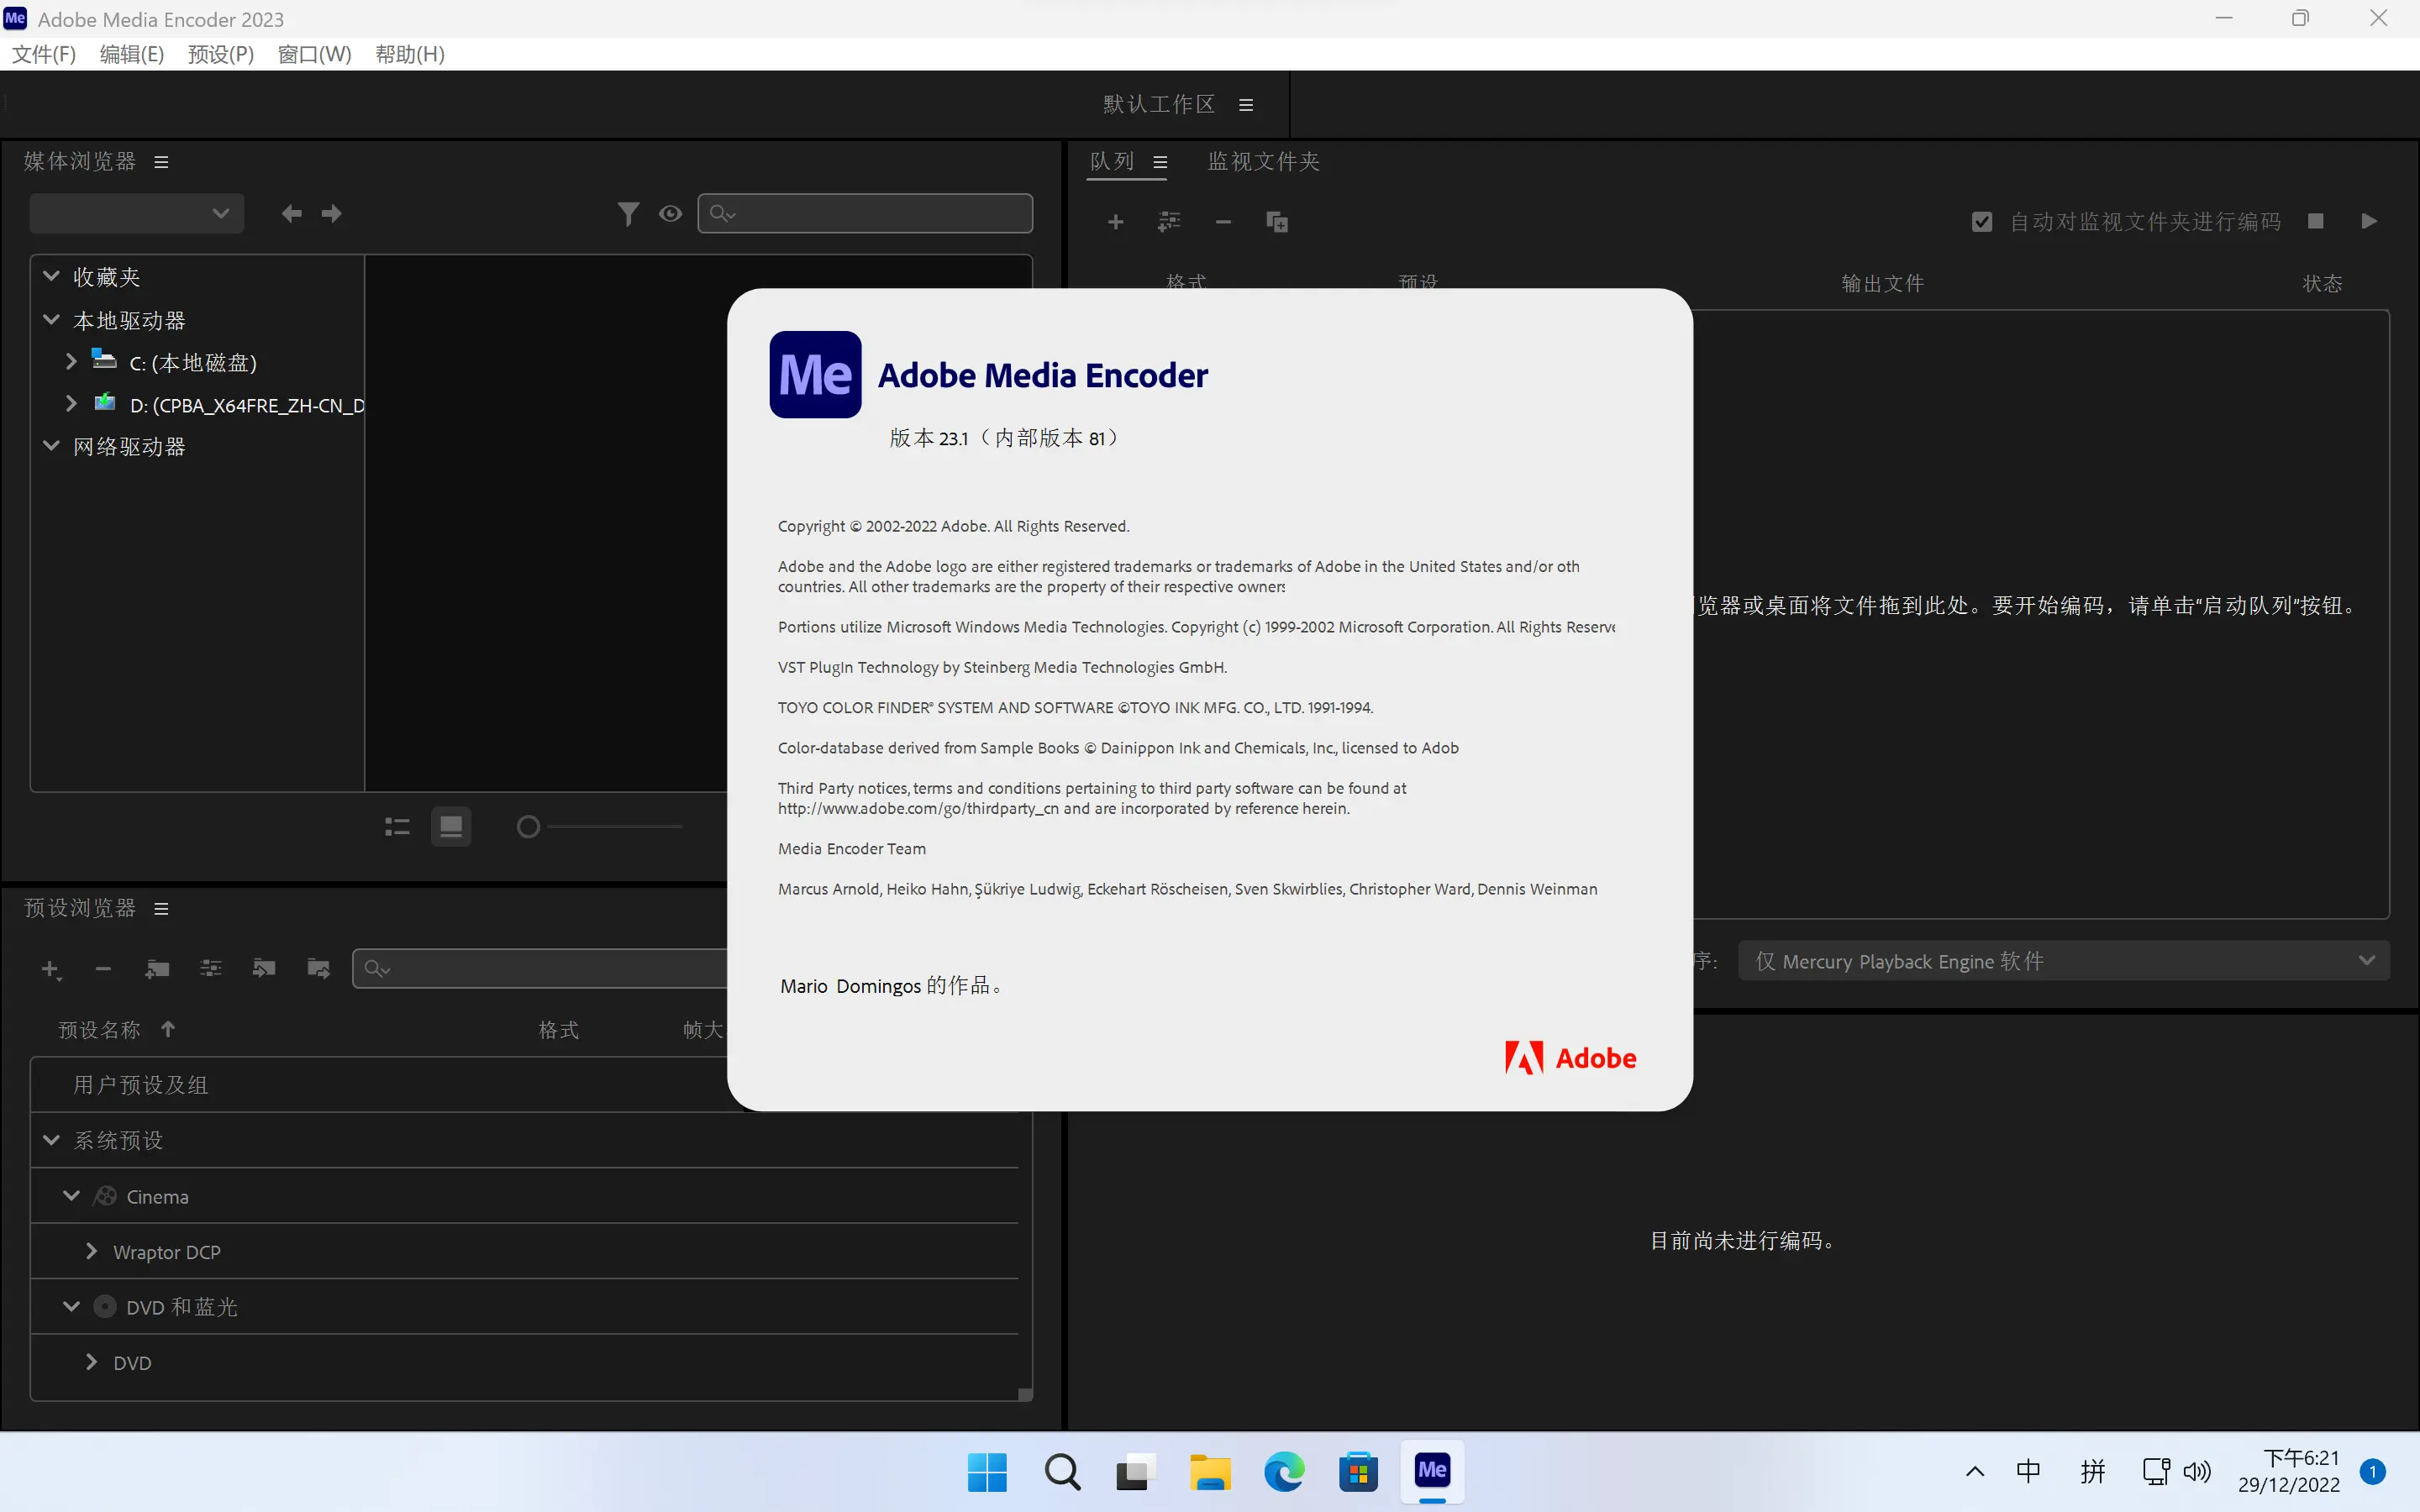Viewport: 2420px width, 1512px height.
Task: Toggle the view-as eye icon in media browser
Action: (x=671, y=214)
